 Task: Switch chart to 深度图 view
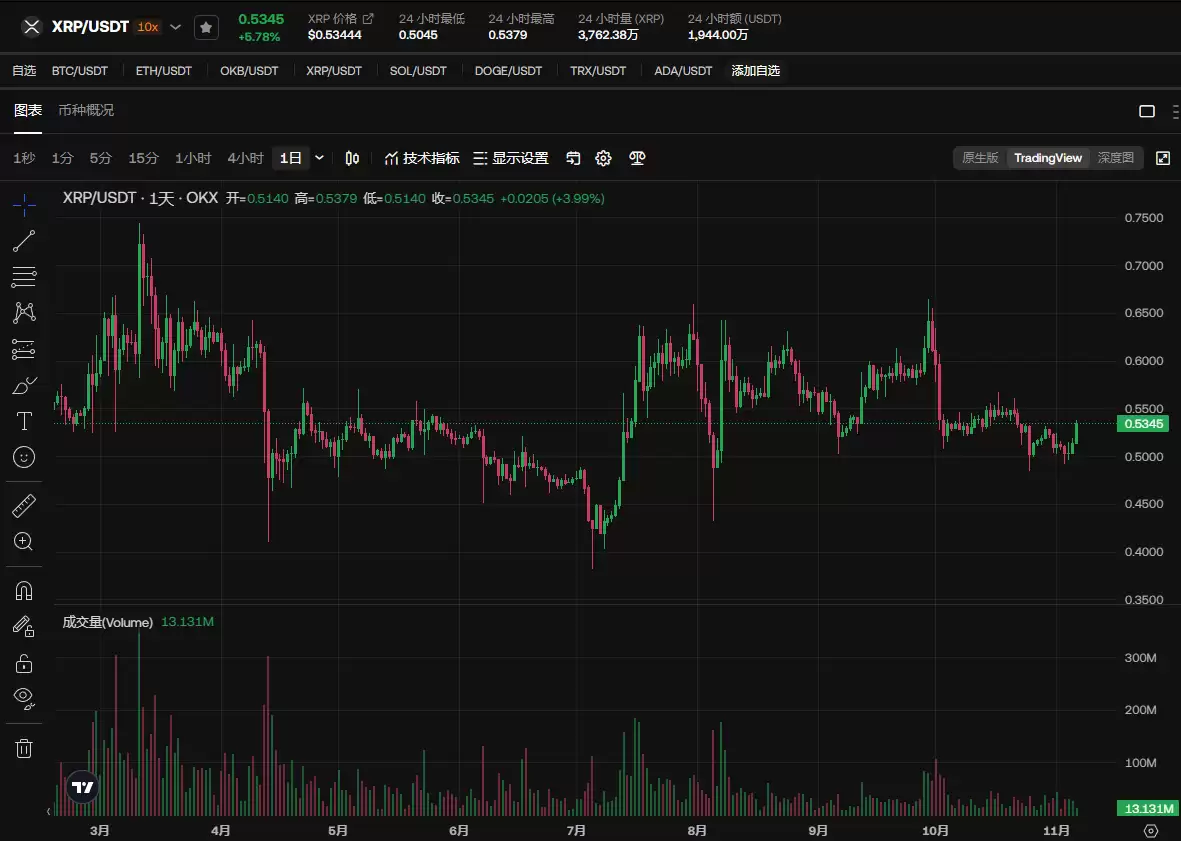point(1114,157)
